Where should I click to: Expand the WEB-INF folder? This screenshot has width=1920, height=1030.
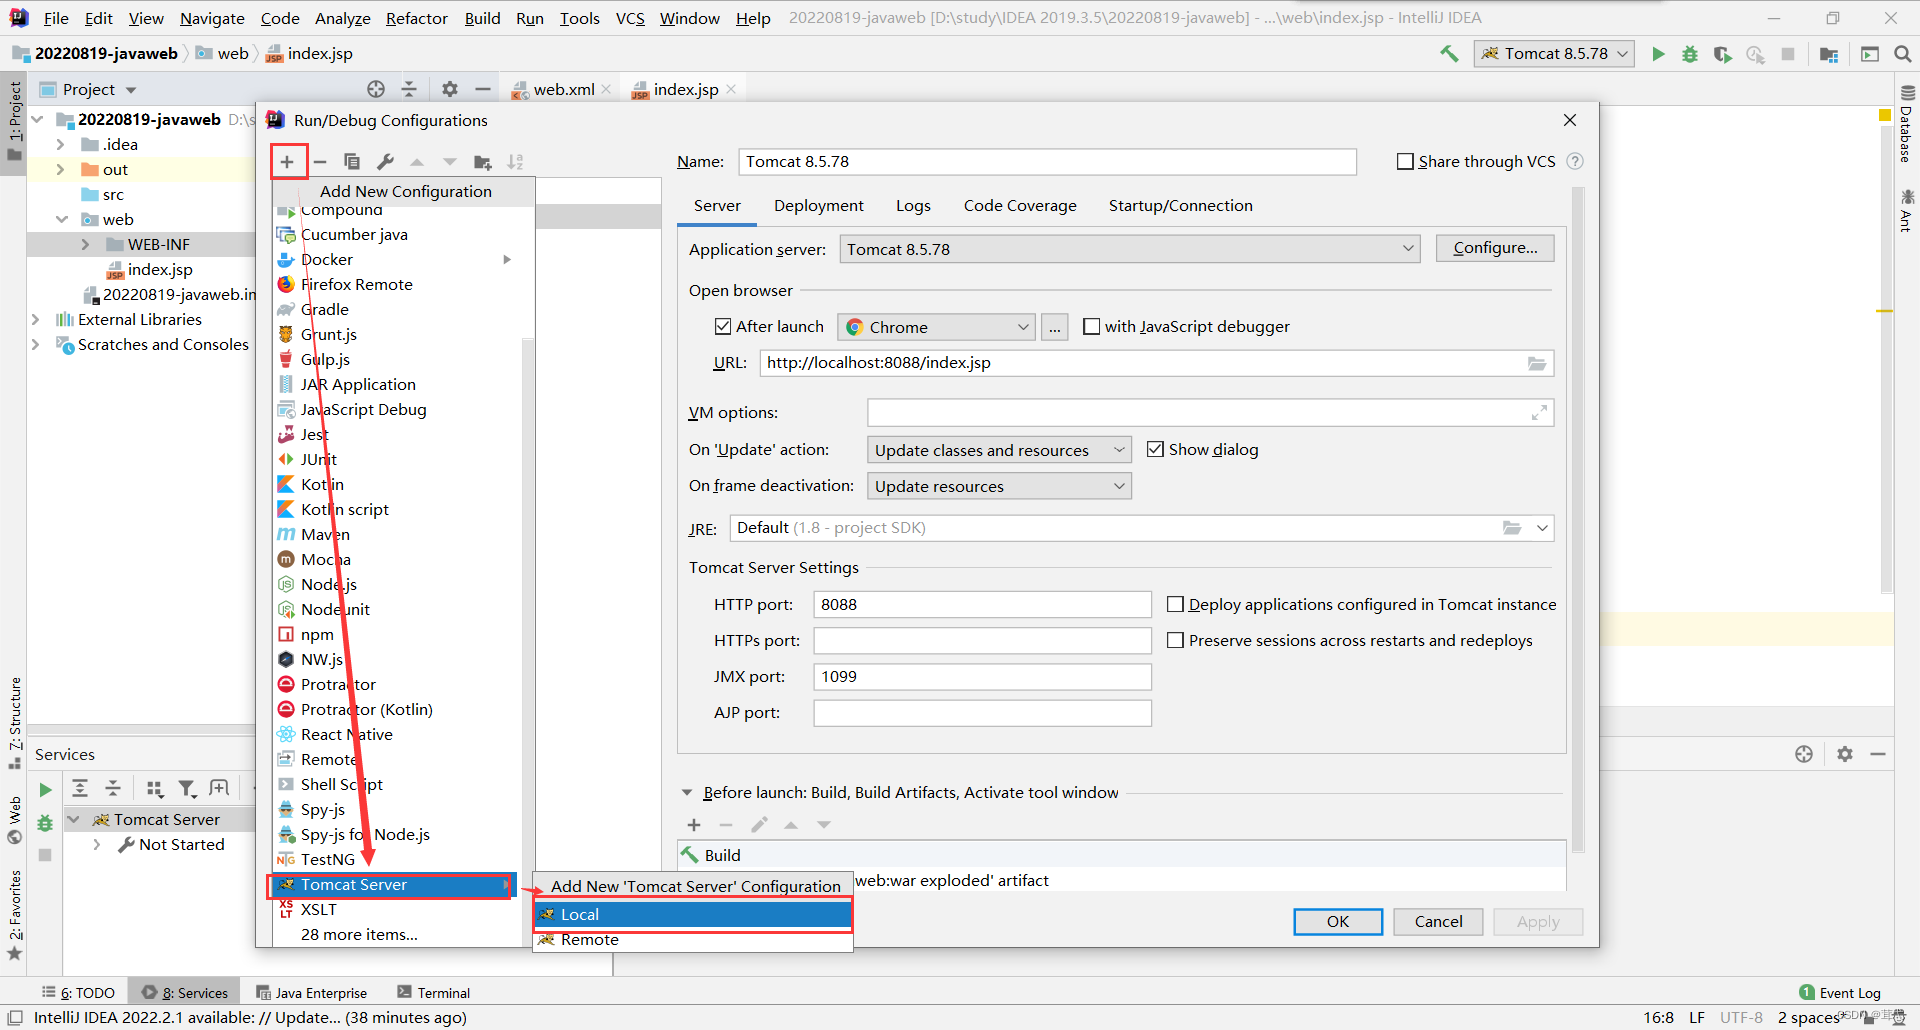(85, 244)
